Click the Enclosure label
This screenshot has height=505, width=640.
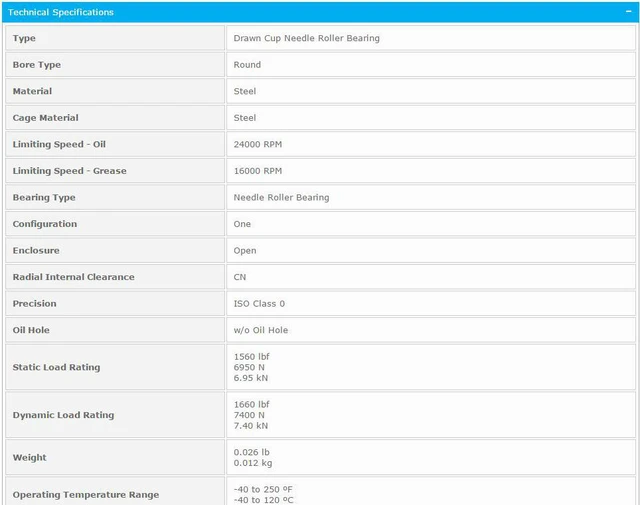[36, 250]
